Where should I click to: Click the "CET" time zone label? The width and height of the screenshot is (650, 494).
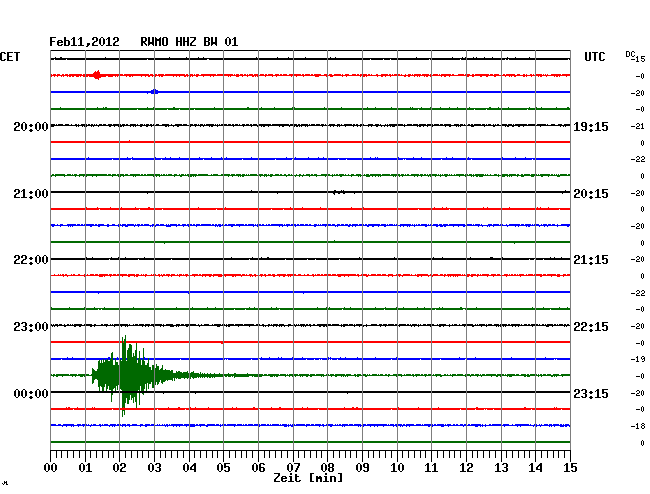pos(10,57)
